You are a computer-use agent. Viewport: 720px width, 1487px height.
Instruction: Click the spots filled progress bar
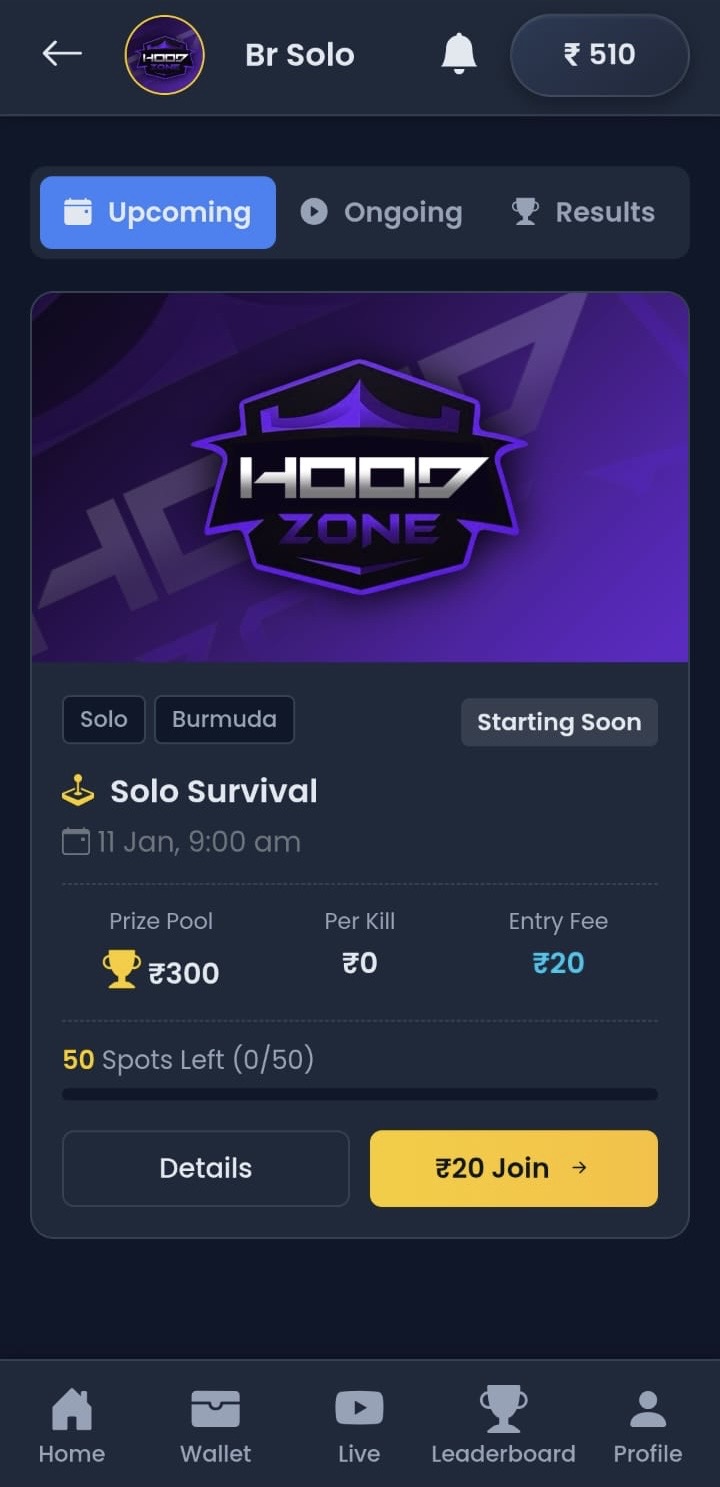[360, 1094]
